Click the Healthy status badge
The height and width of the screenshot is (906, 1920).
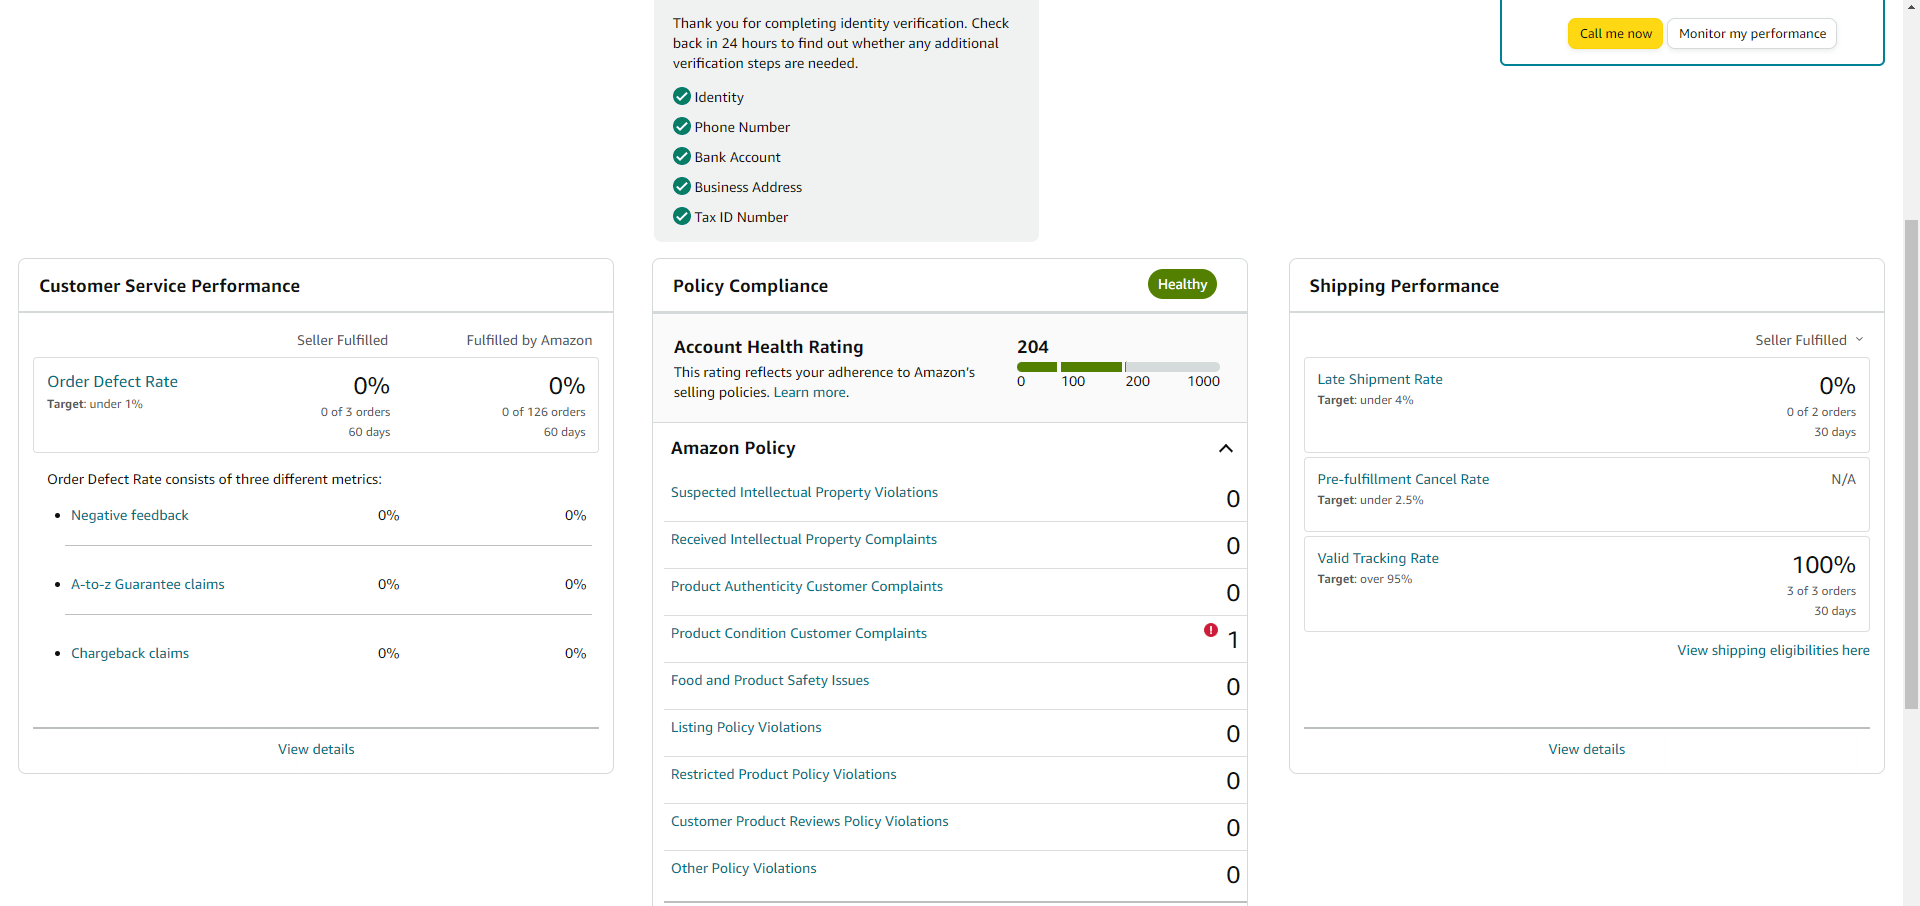click(x=1182, y=284)
